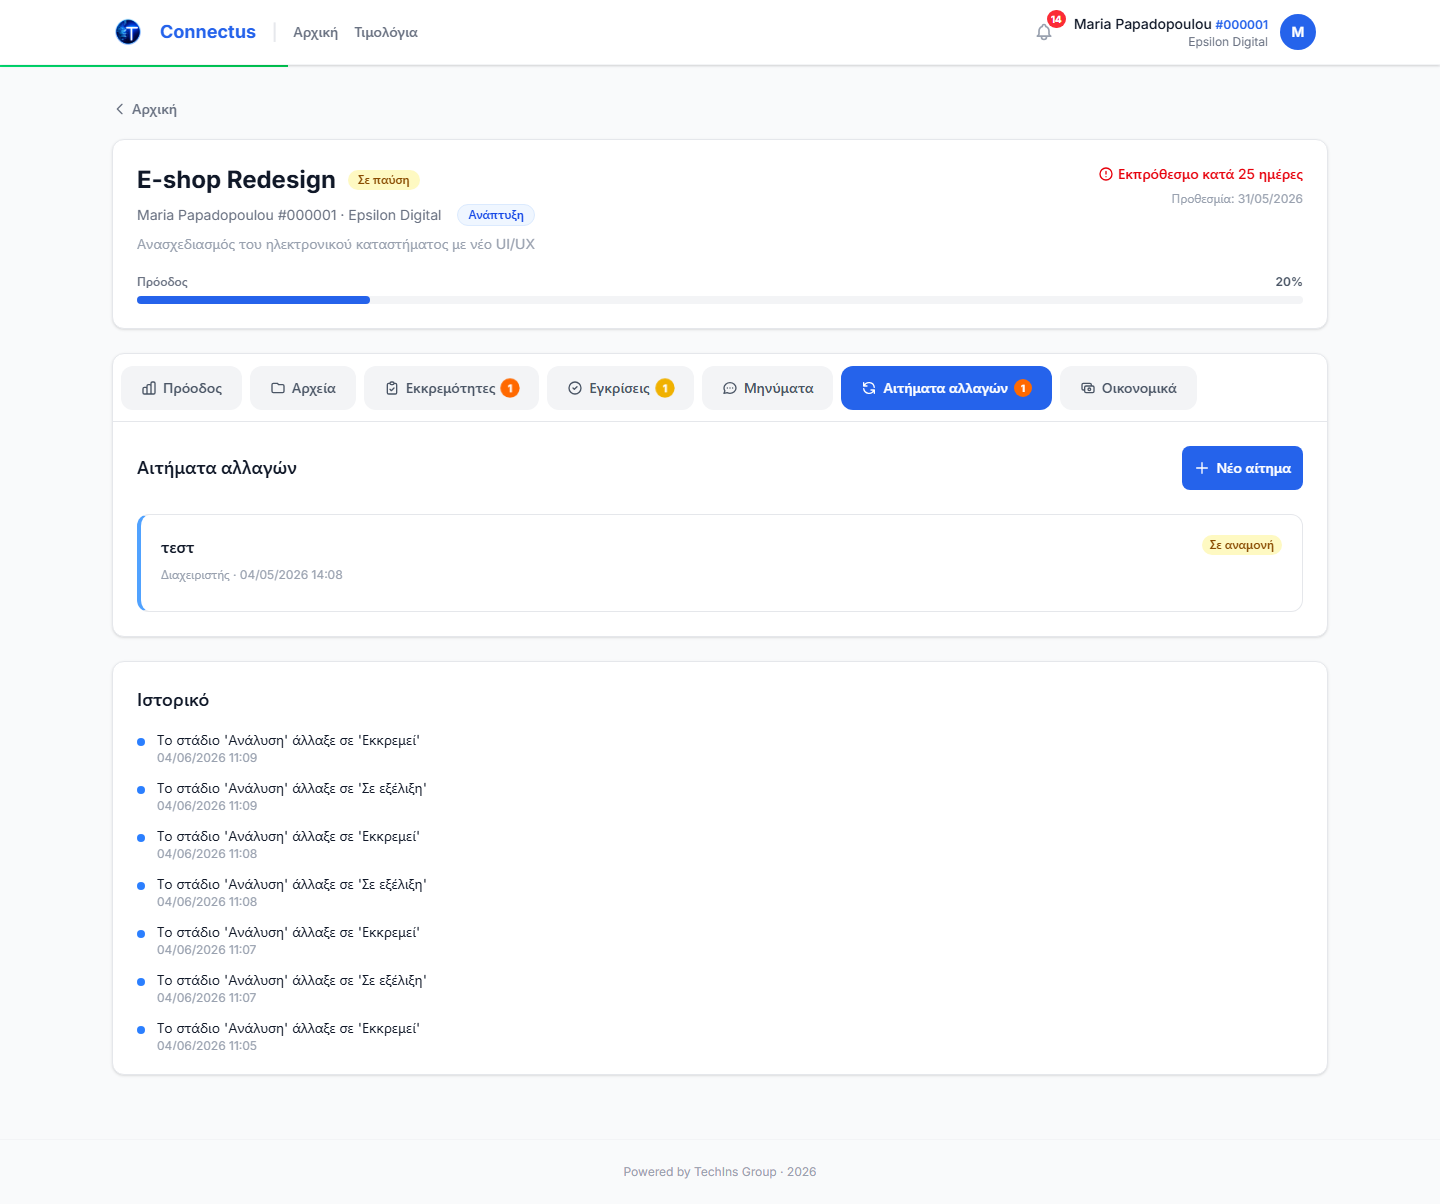
Task: Click the money icon on Οικονομικά tab
Action: 1088,388
